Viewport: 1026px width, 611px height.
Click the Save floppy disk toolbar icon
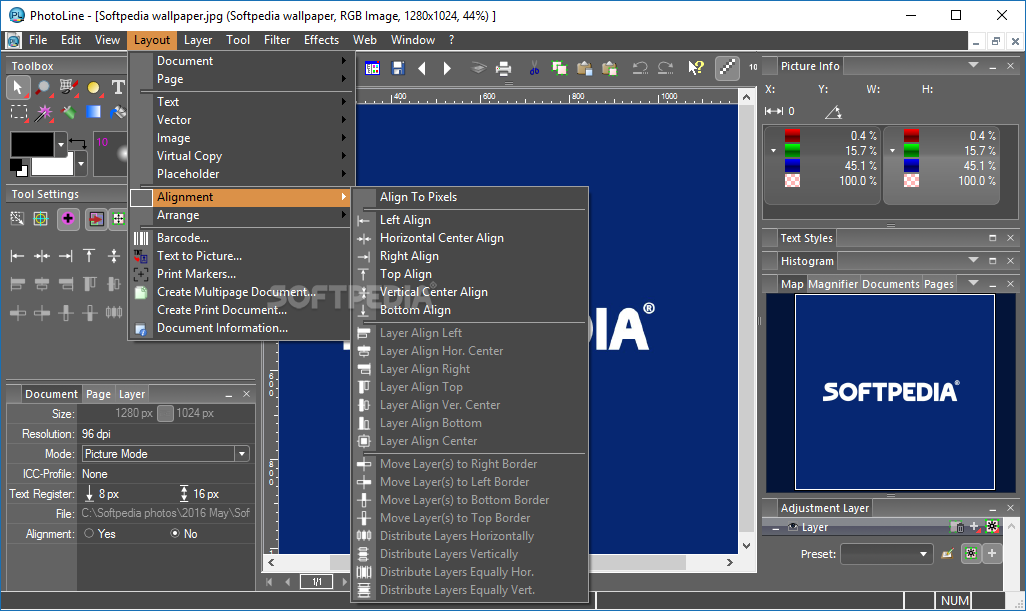click(x=398, y=67)
